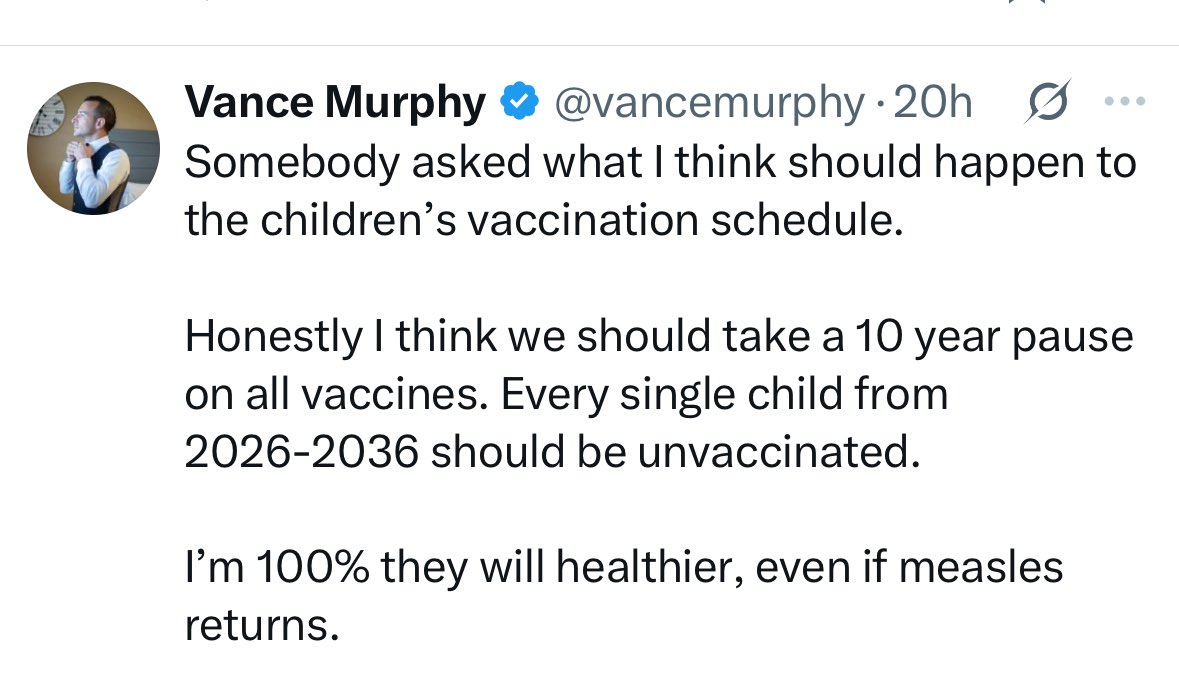Click the blue verified checkmark badge
The width and height of the screenshot is (1179, 674).
click(518, 103)
